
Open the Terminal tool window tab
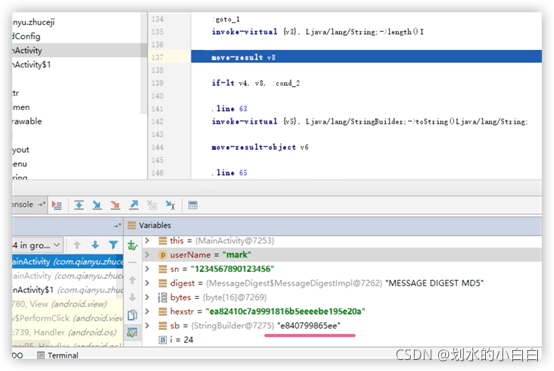(x=58, y=355)
